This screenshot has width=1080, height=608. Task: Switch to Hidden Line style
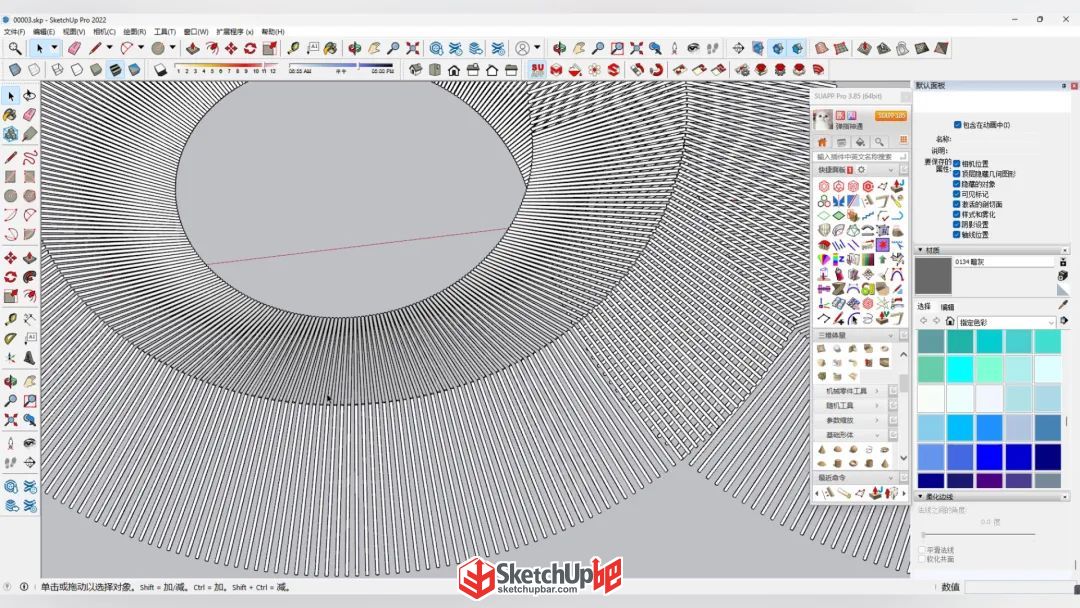76,70
